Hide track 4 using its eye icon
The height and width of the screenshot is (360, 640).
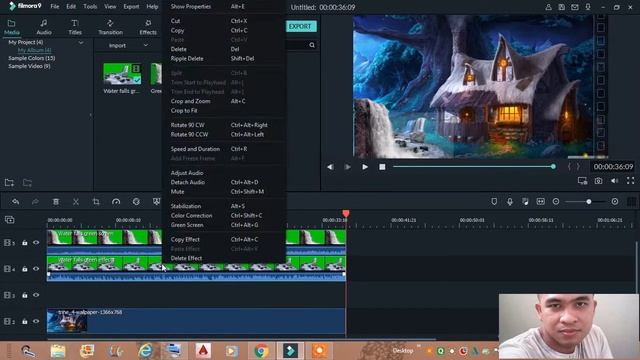pos(36,269)
